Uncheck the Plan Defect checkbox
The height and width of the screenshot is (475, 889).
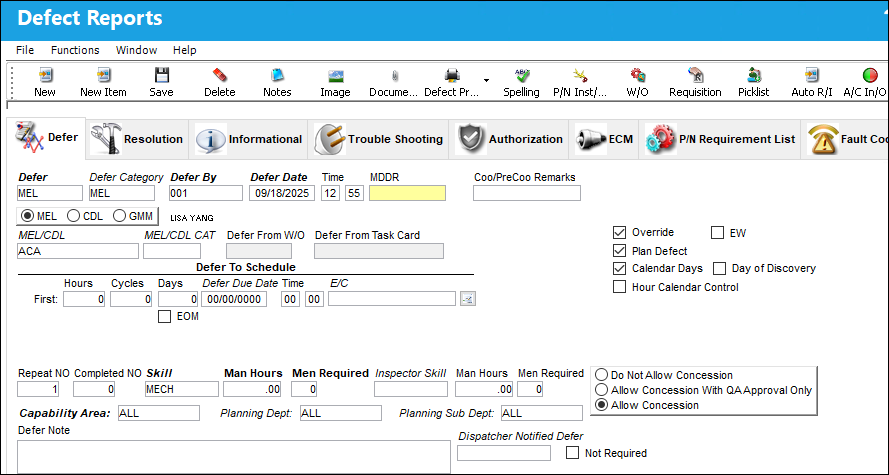[619, 251]
